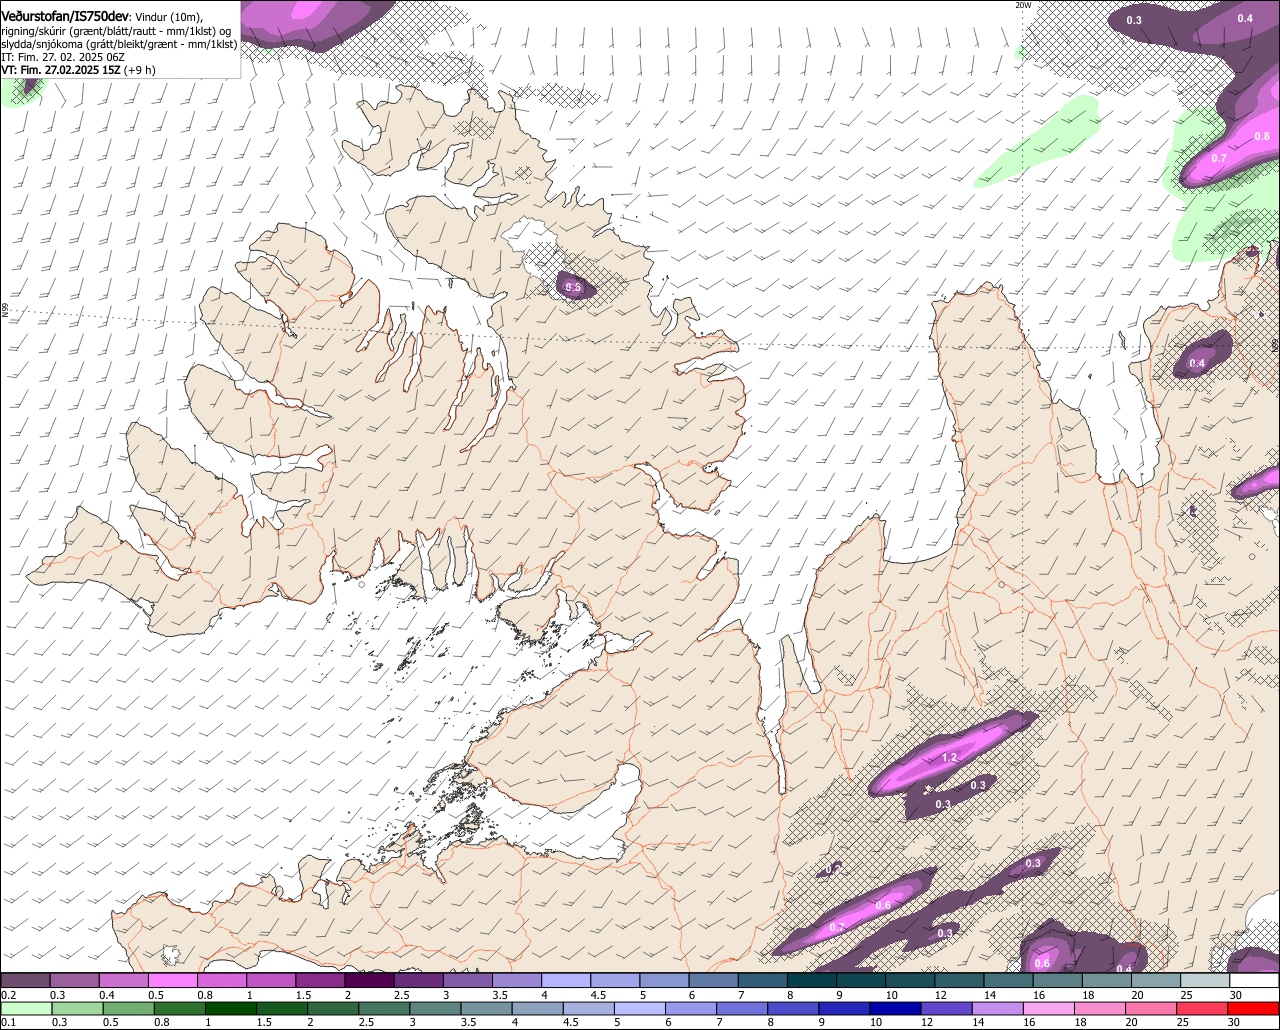Select the 'IT: Fim. 27. 02. 2025 06Z' line
The image size is (1280, 1030).
pos(64,57)
